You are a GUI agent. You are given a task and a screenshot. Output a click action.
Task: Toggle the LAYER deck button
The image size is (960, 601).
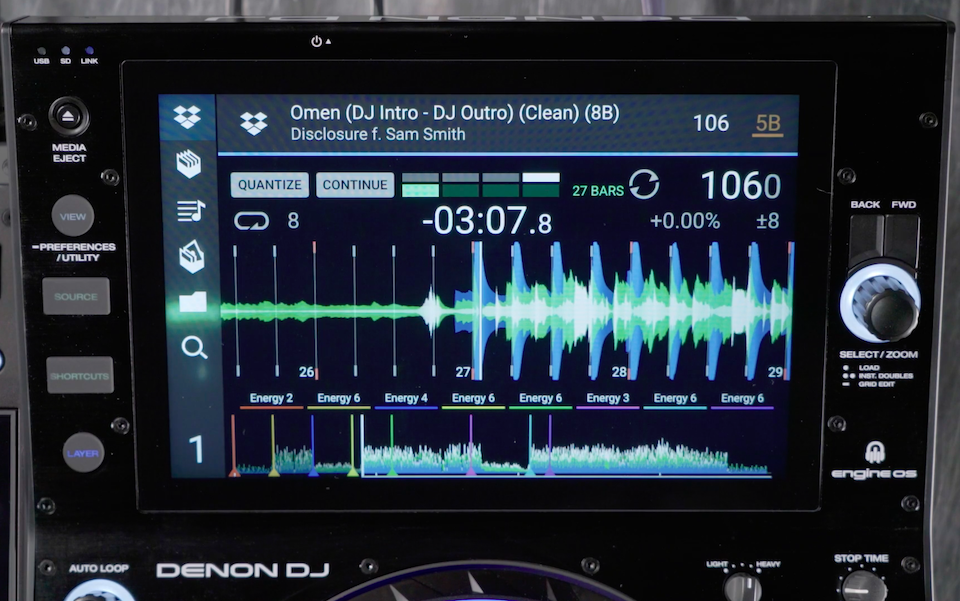pyautogui.click(x=83, y=453)
